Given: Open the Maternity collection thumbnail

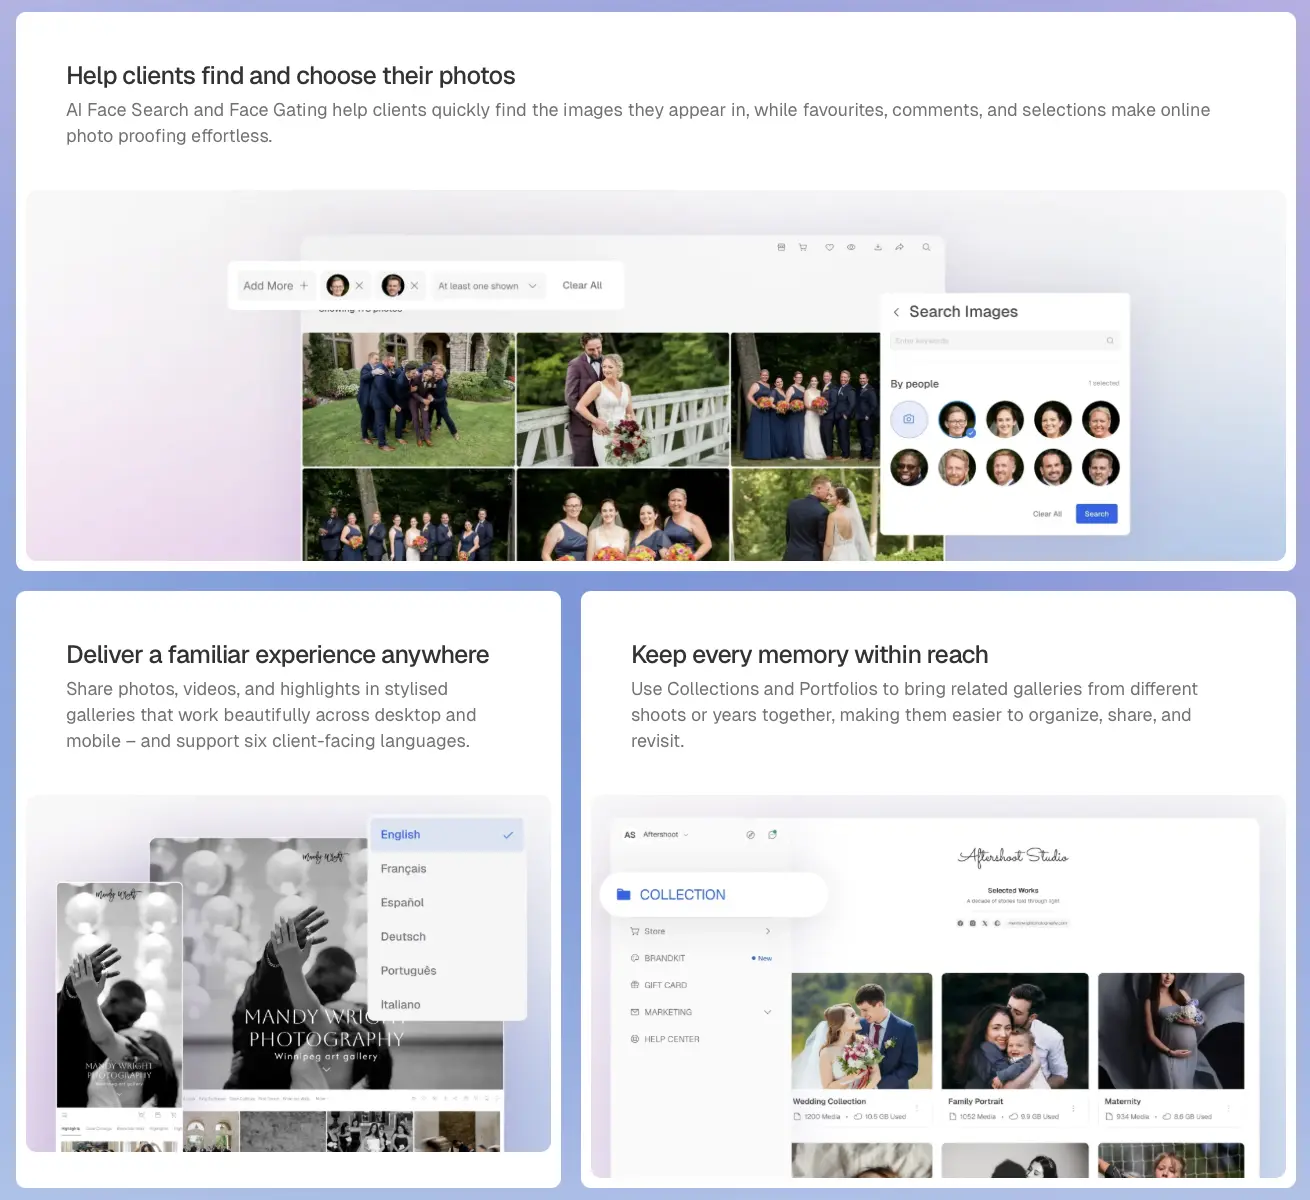Looking at the screenshot, I should point(1171,1031).
